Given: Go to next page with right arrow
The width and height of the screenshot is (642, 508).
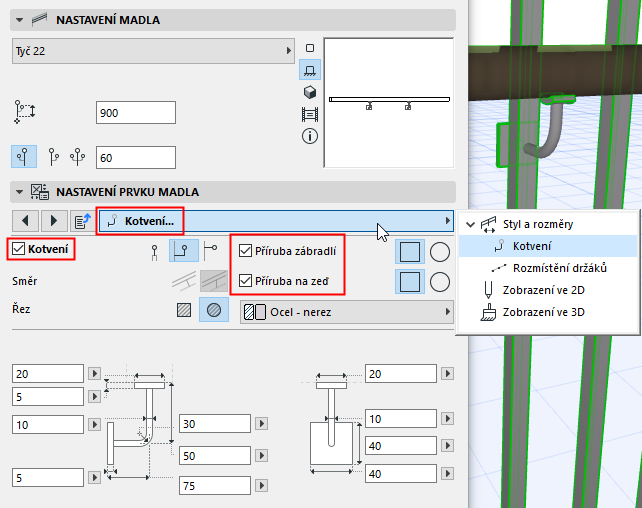Looking at the screenshot, I should tap(54, 221).
